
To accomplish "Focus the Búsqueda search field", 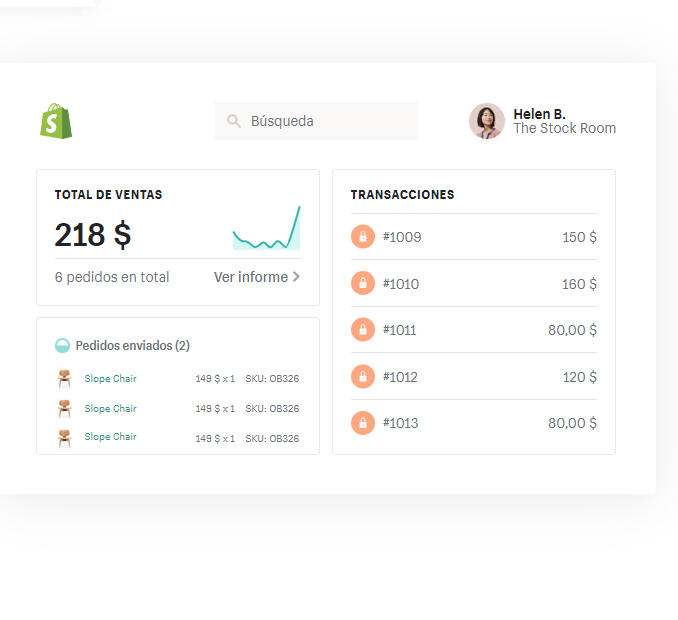I will [x=316, y=121].
